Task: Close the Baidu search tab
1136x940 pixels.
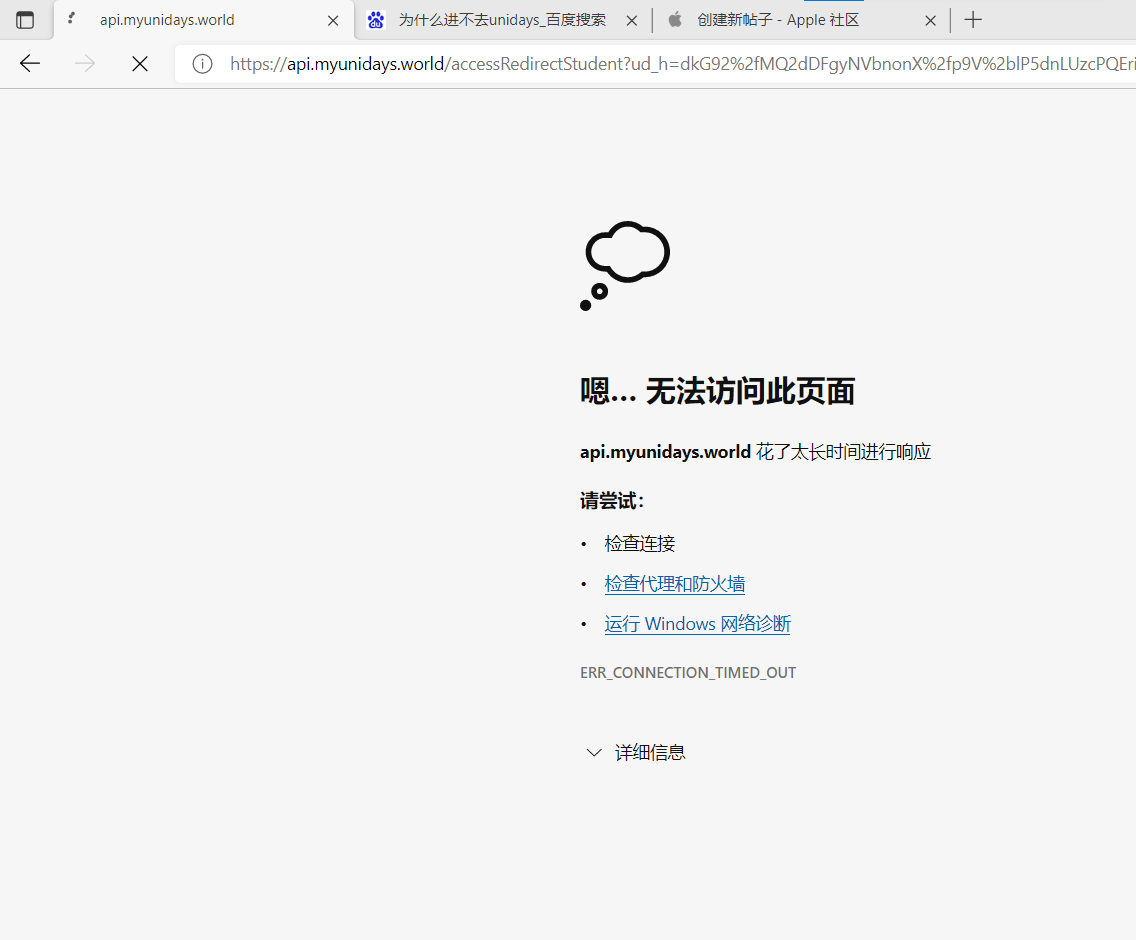Action: 632,20
